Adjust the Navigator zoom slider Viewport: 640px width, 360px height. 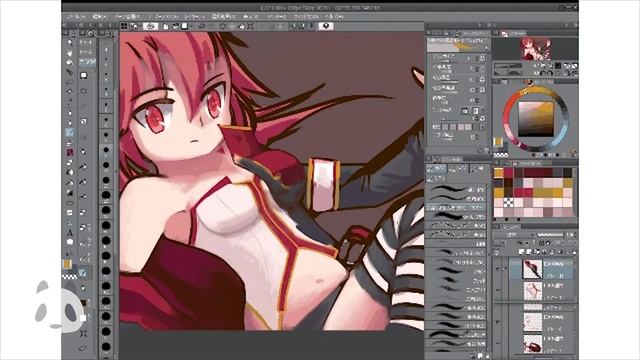508,65
